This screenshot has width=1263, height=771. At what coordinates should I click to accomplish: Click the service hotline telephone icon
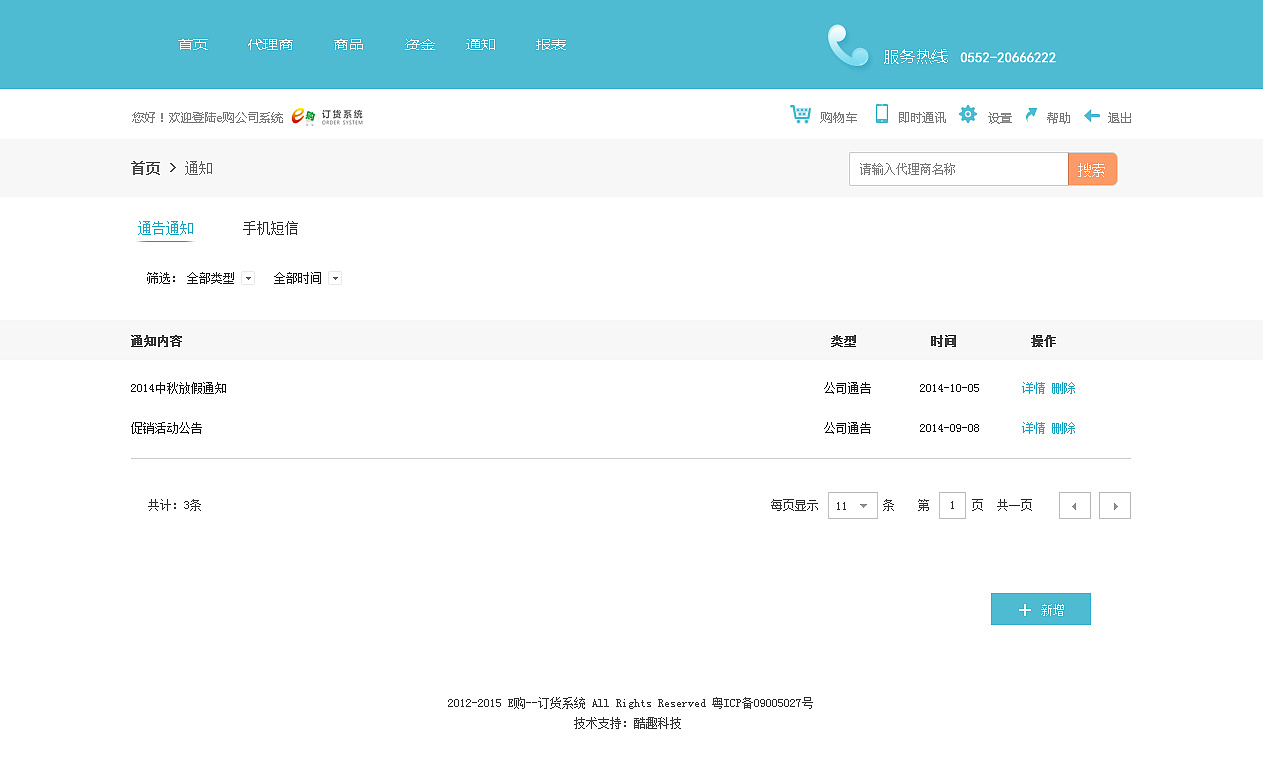click(x=848, y=46)
